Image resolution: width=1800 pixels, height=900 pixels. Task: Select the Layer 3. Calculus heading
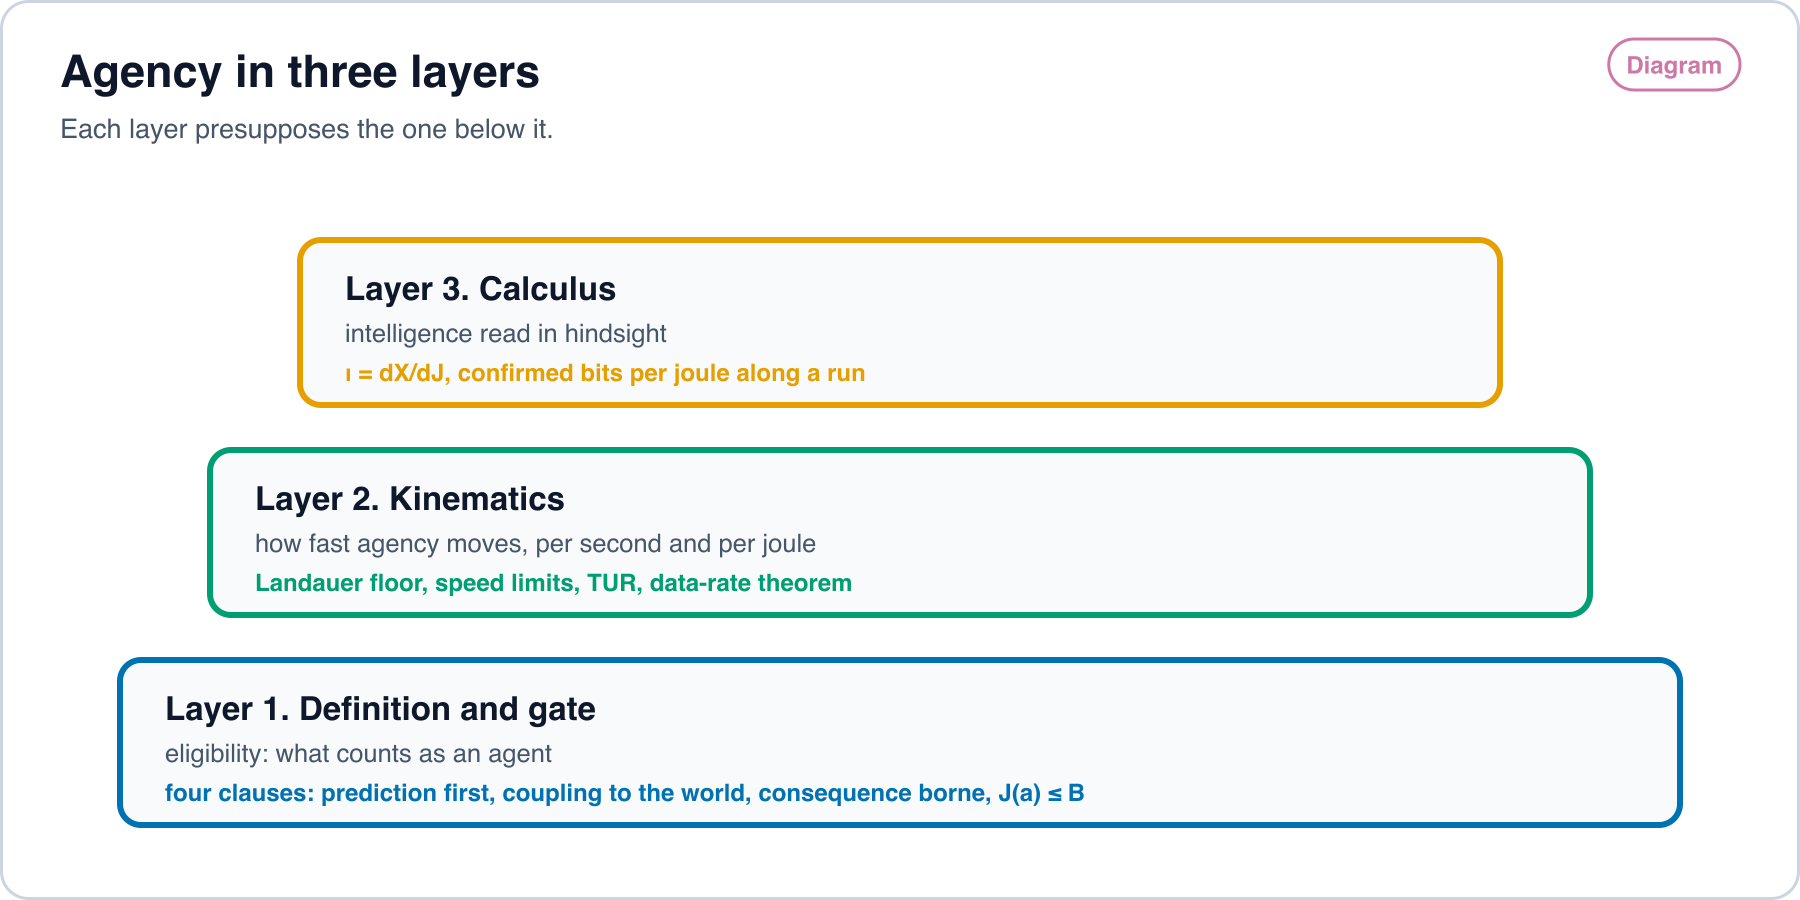(x=480, y=289)
